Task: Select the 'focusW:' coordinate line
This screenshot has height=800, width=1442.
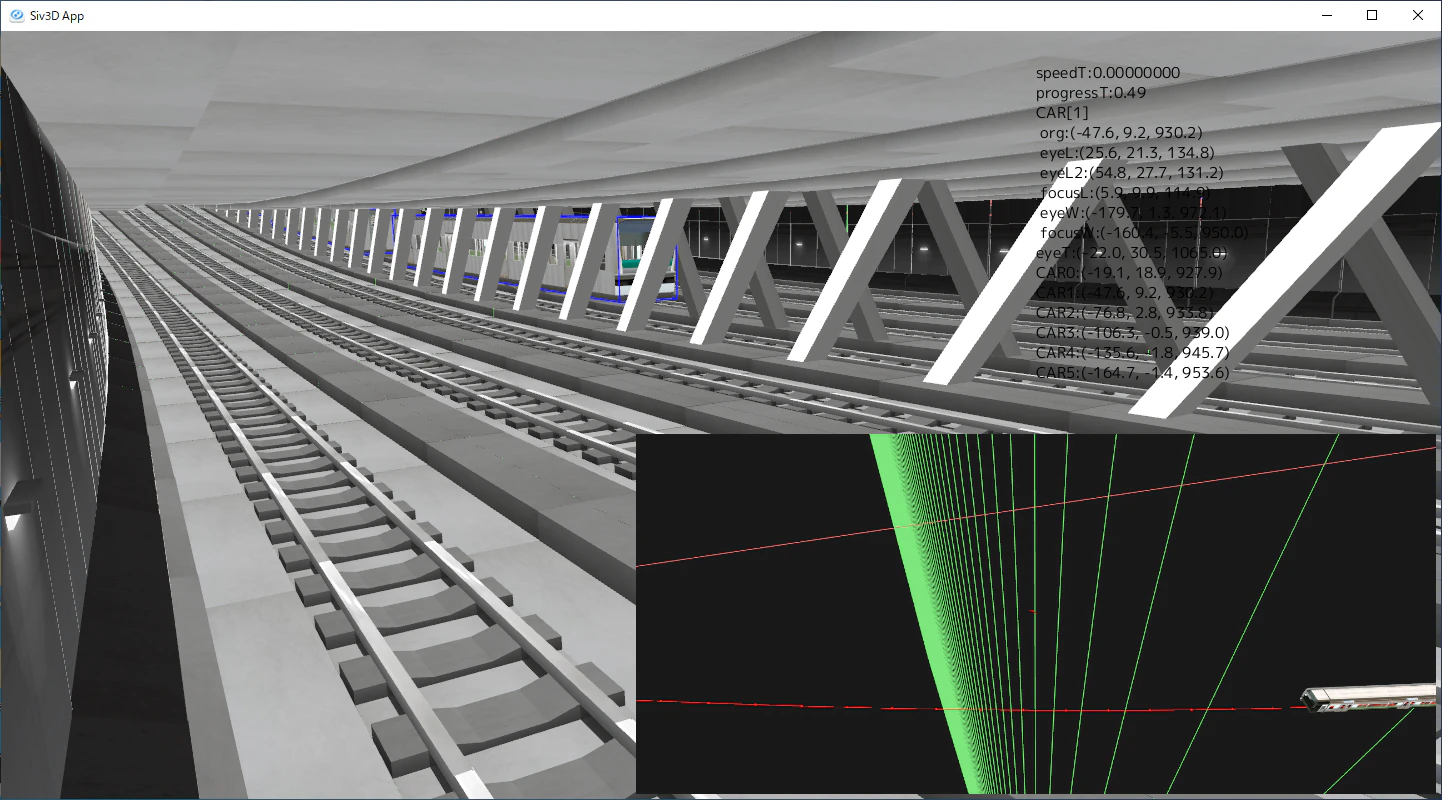Action: [x=1144, y=233]
